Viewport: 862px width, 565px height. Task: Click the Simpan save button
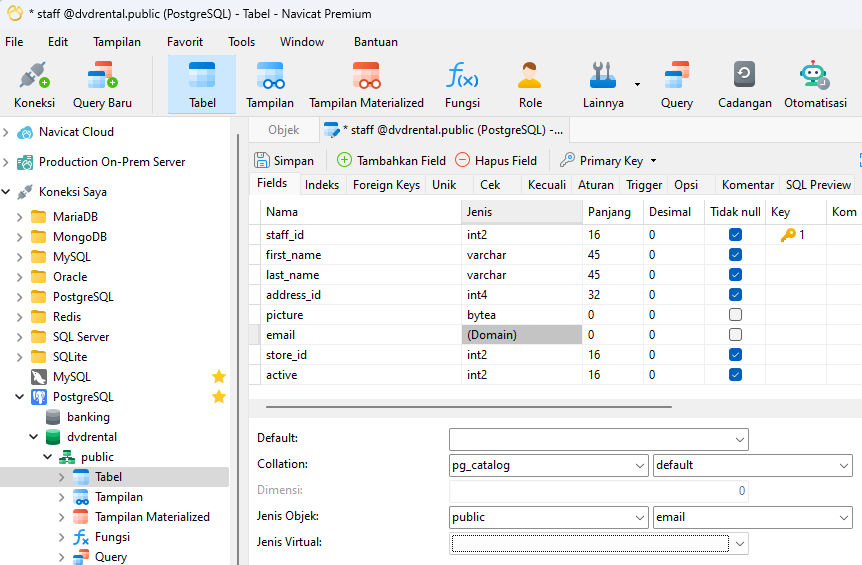tap(284, 160)
